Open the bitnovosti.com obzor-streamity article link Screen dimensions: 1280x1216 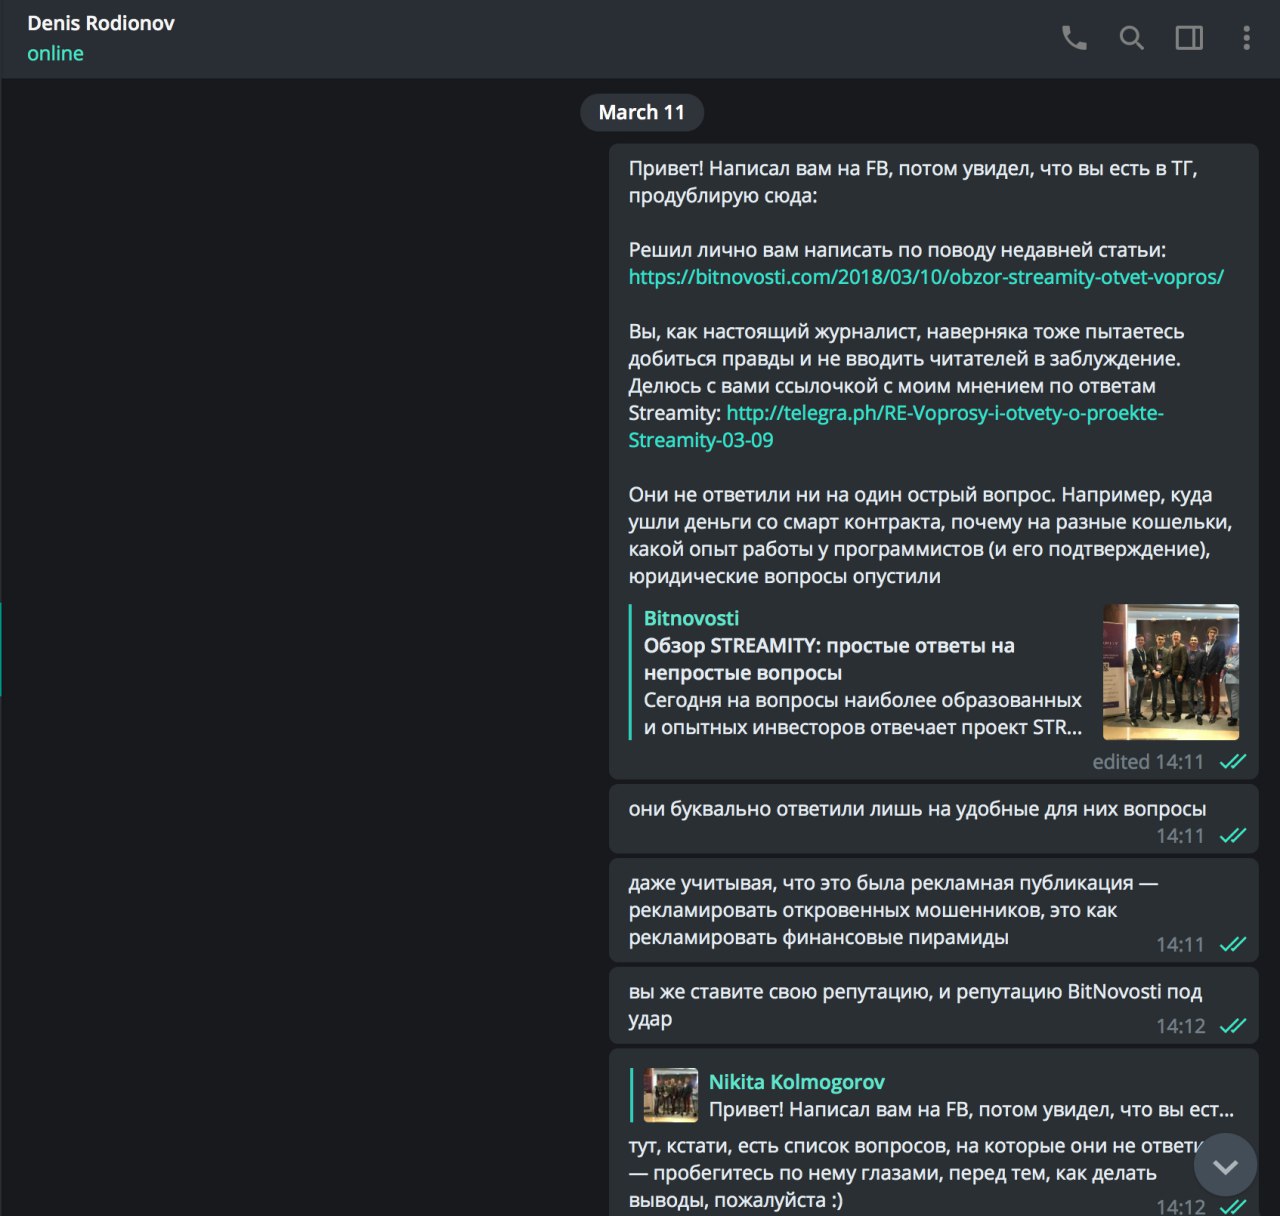926,277
